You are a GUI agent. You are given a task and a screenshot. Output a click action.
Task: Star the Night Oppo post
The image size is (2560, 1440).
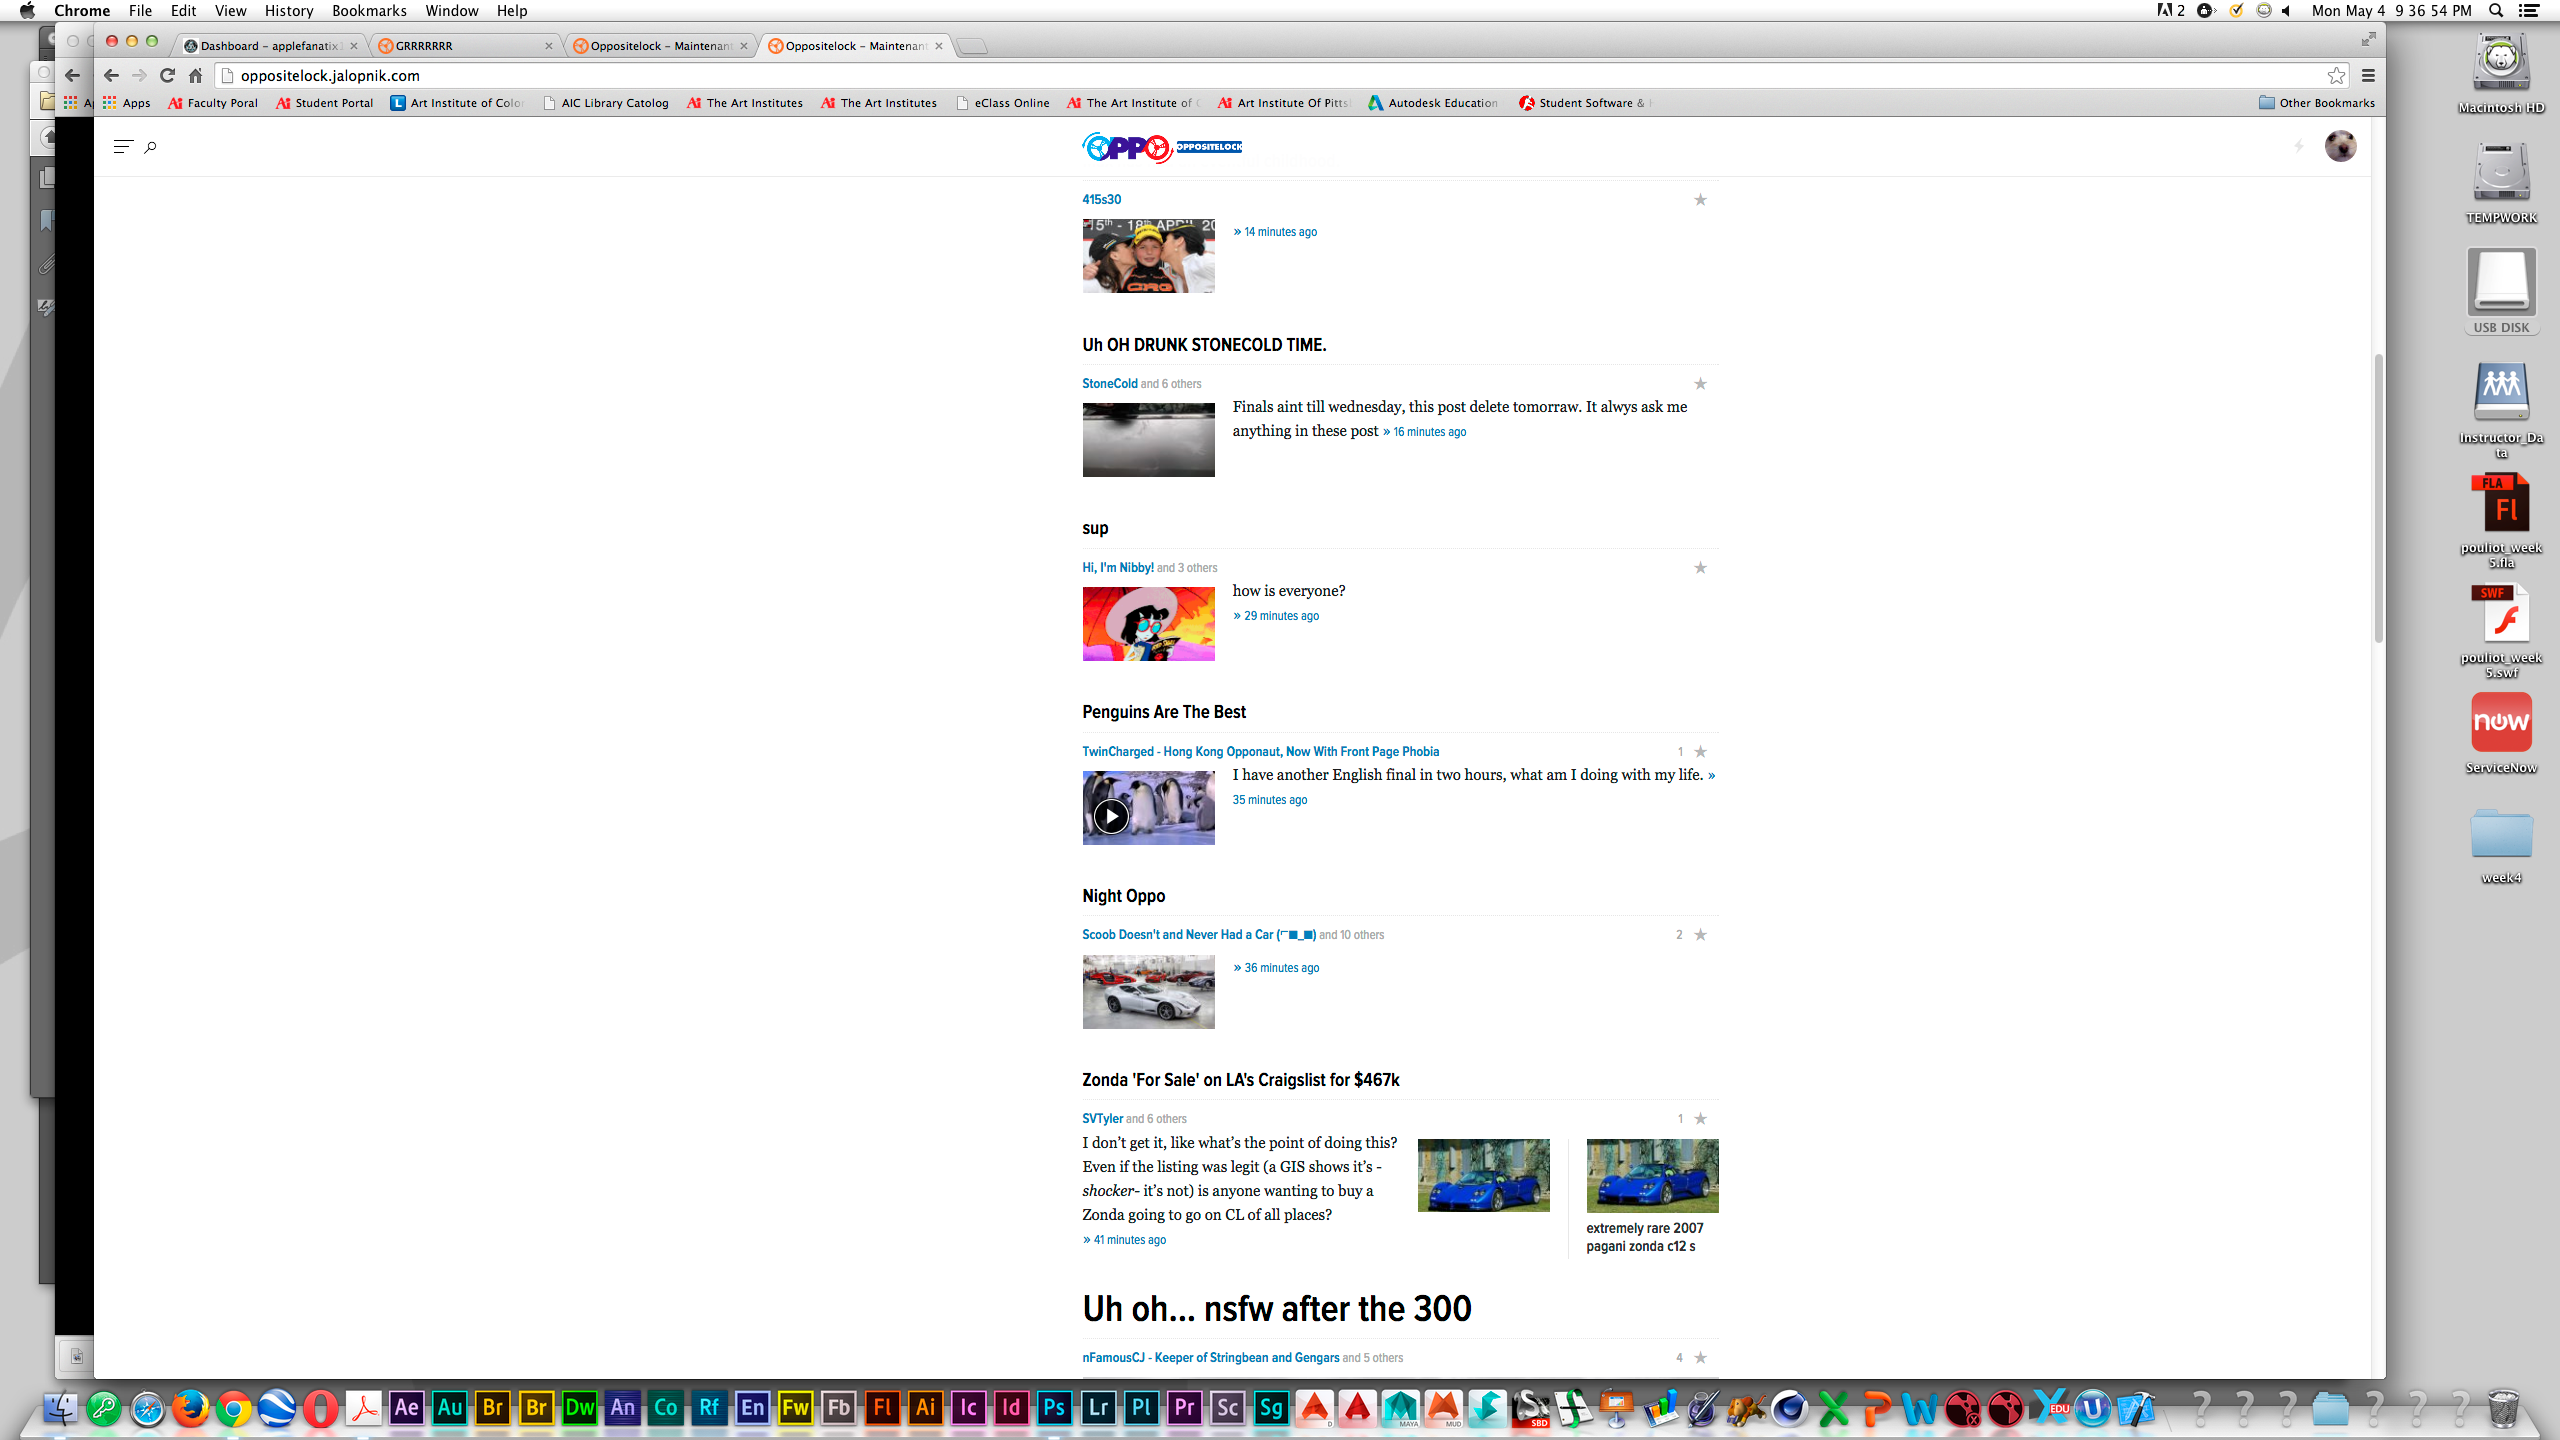1700,935
